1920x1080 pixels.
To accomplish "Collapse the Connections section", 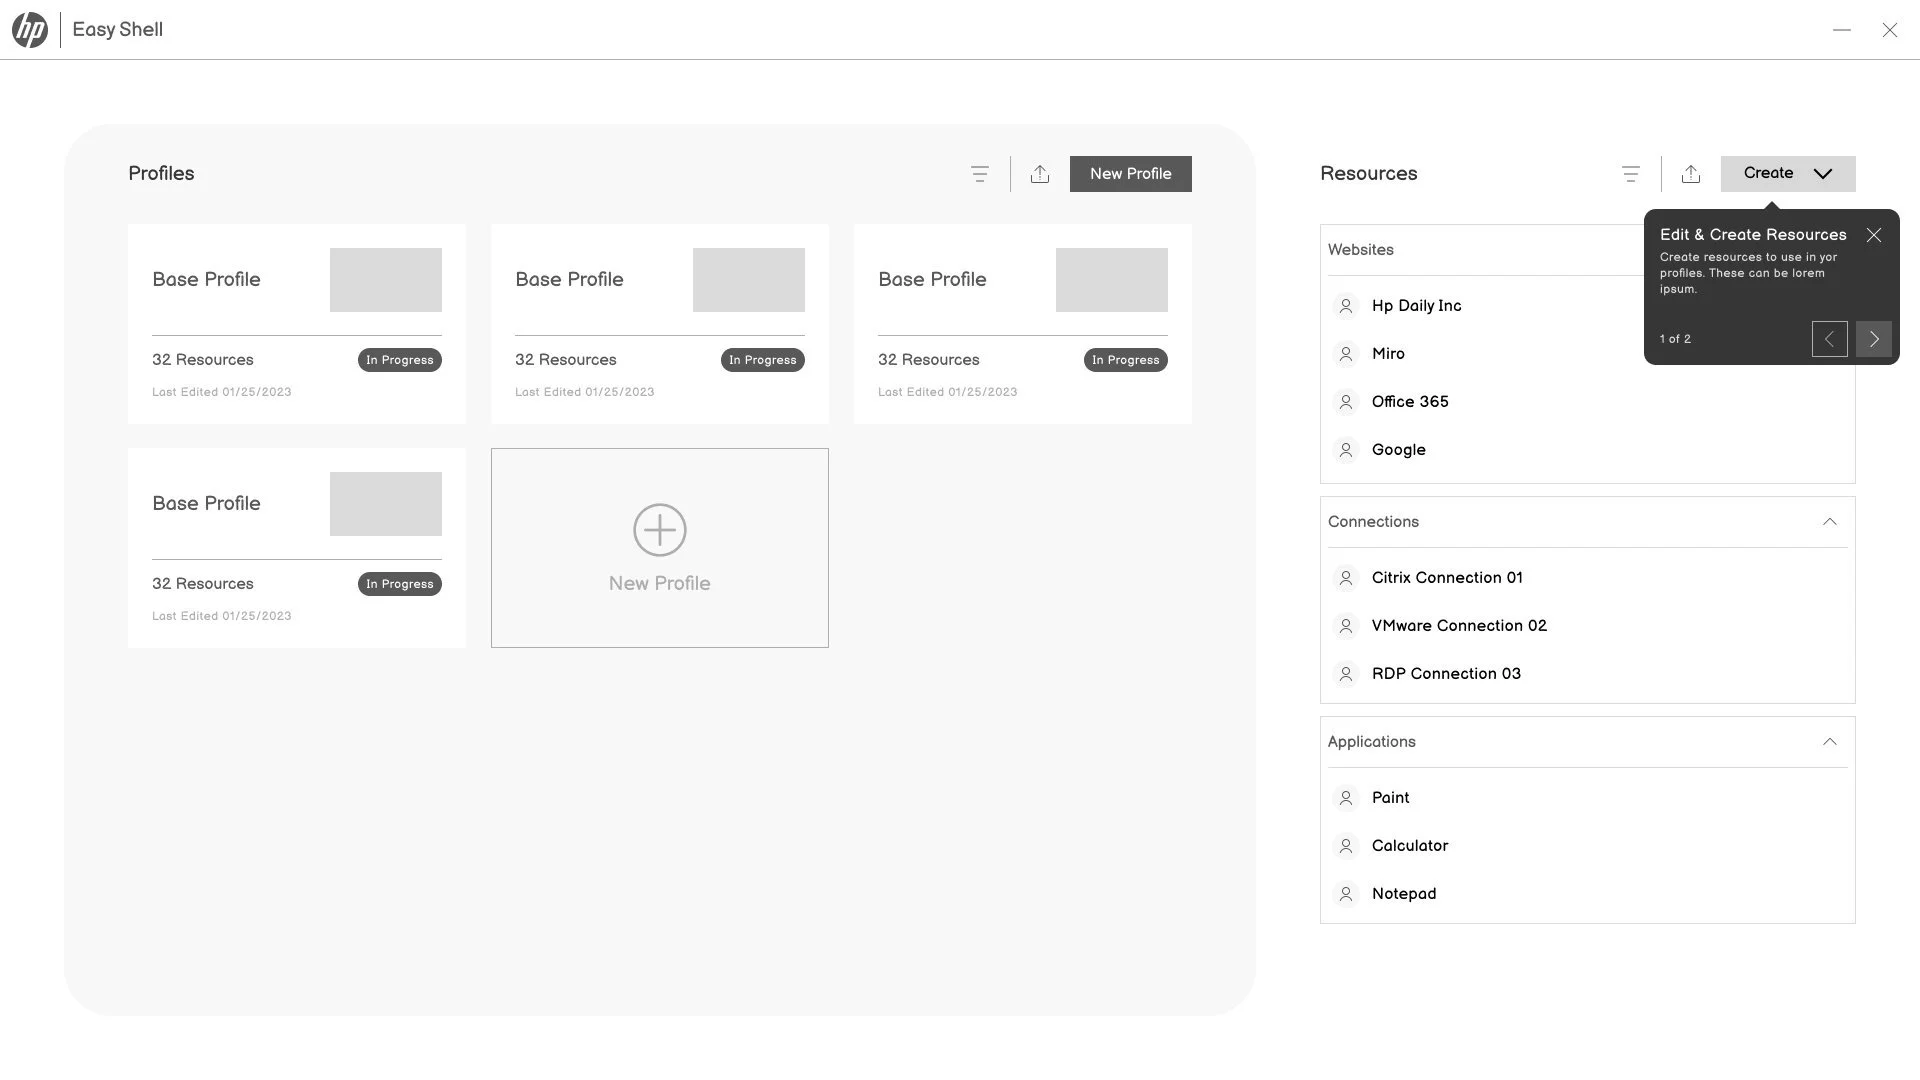I will 1829,522.
